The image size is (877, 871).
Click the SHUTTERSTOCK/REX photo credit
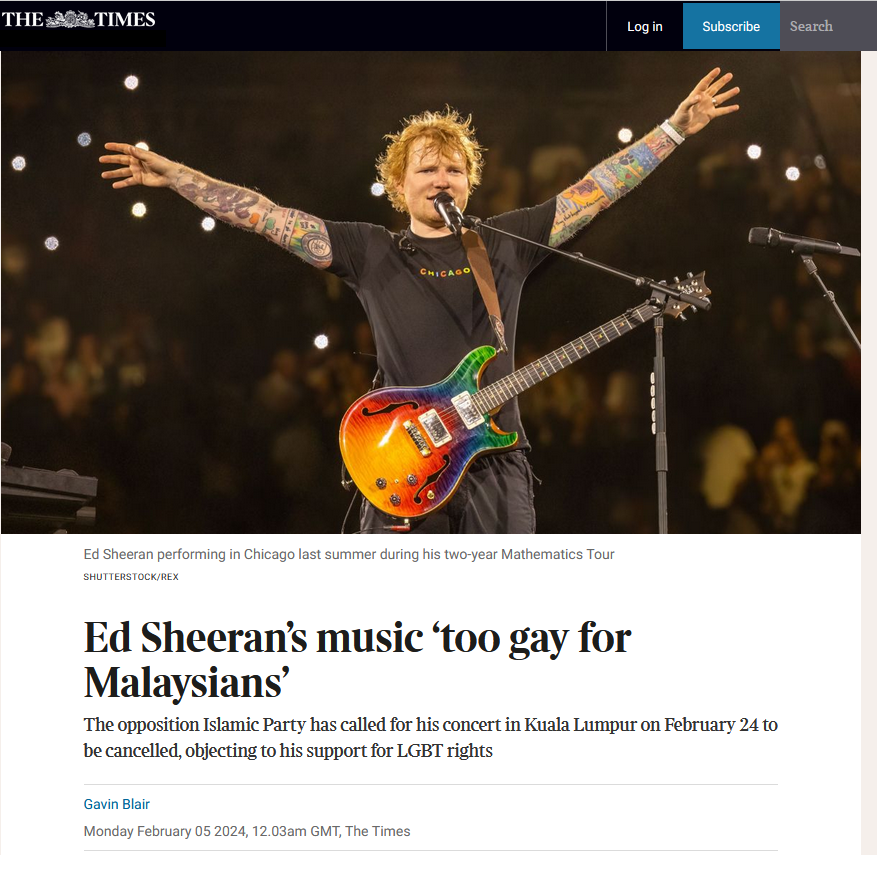tap(131, 577)
